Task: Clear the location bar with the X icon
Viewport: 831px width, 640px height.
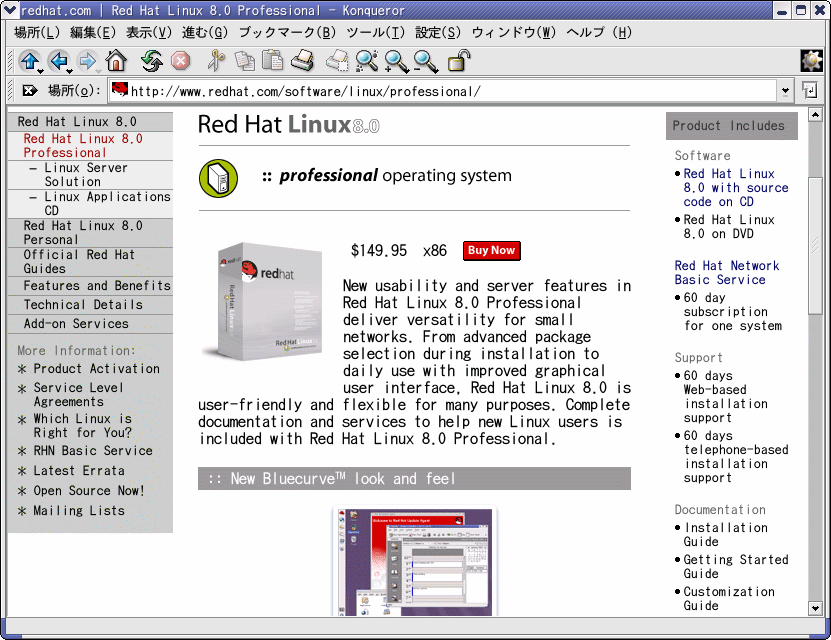Action: pos(30,91)
